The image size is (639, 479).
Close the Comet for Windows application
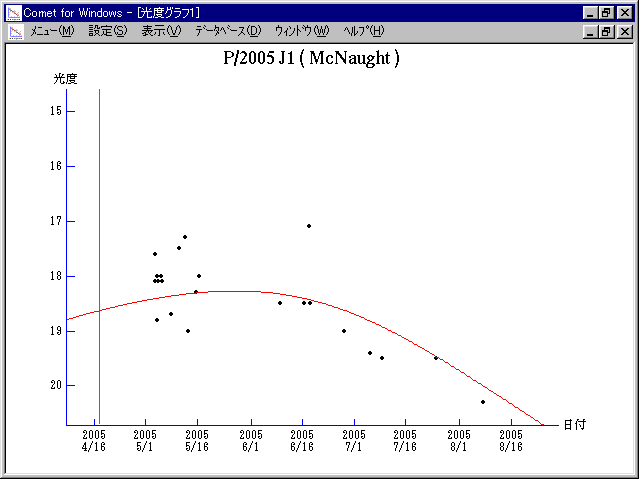pyautogui.click(x=625, y=12)
